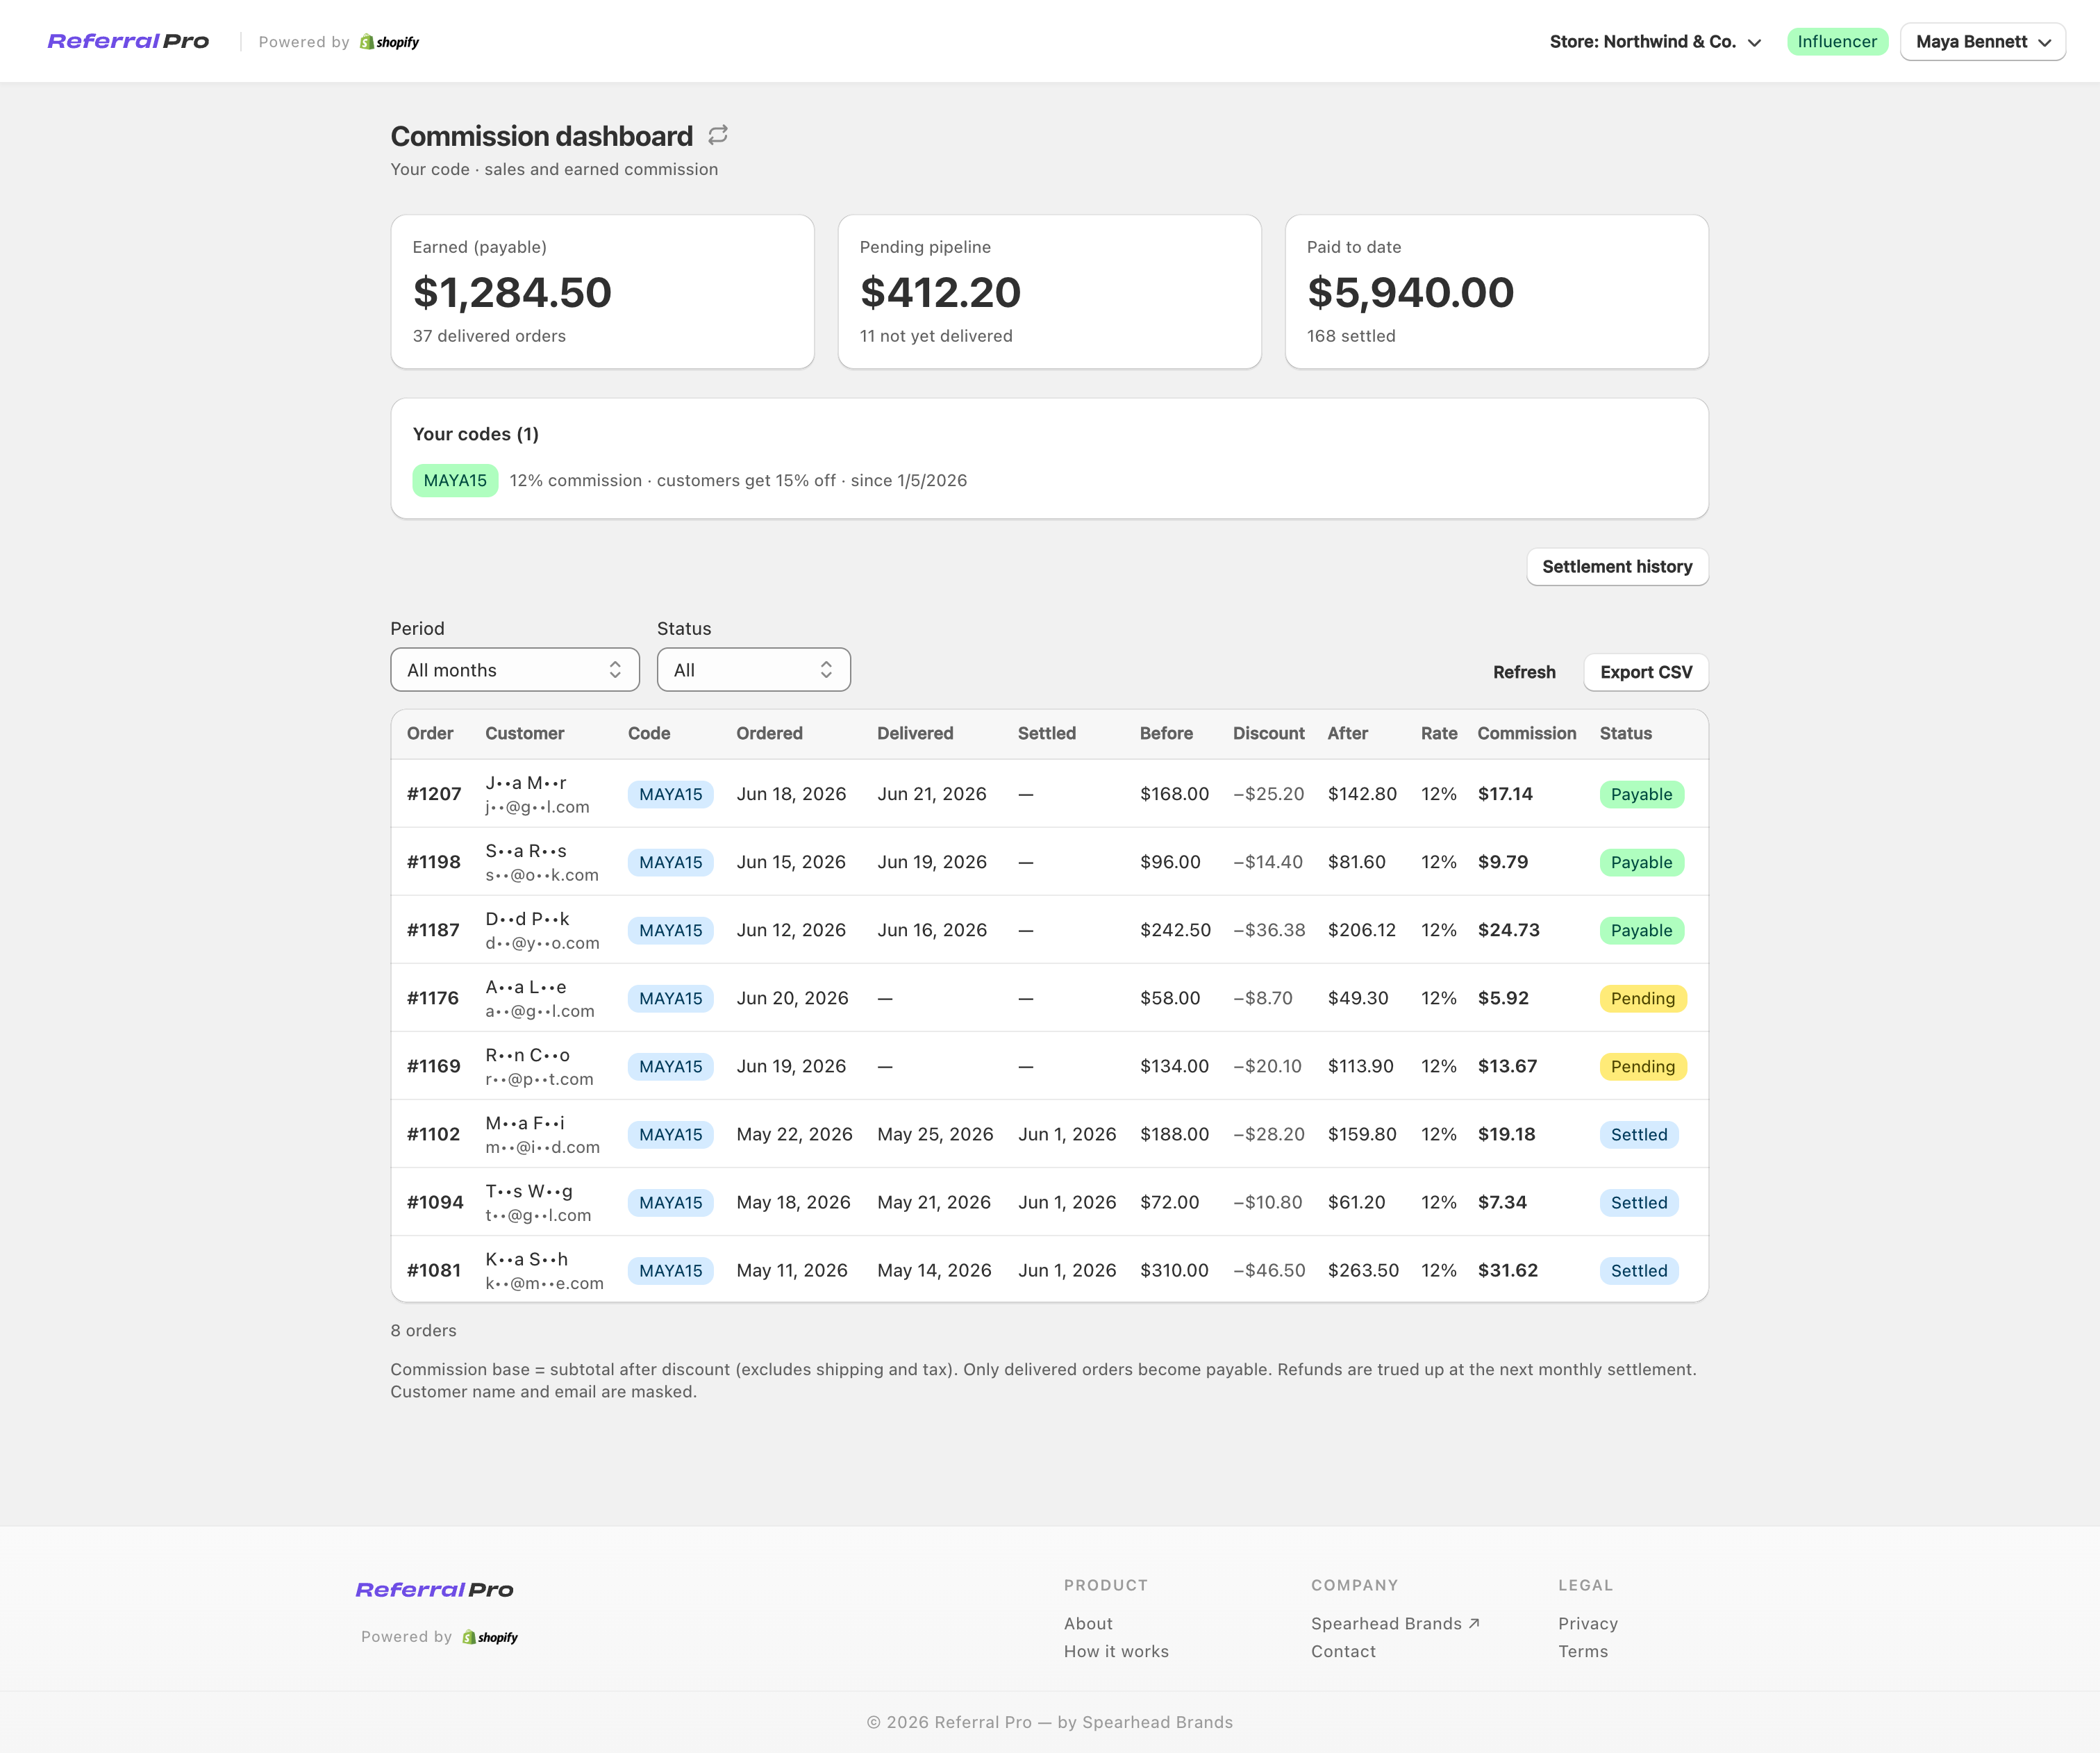Click the Export CSV button
2100x1753 pixels.
(1646, 672)
